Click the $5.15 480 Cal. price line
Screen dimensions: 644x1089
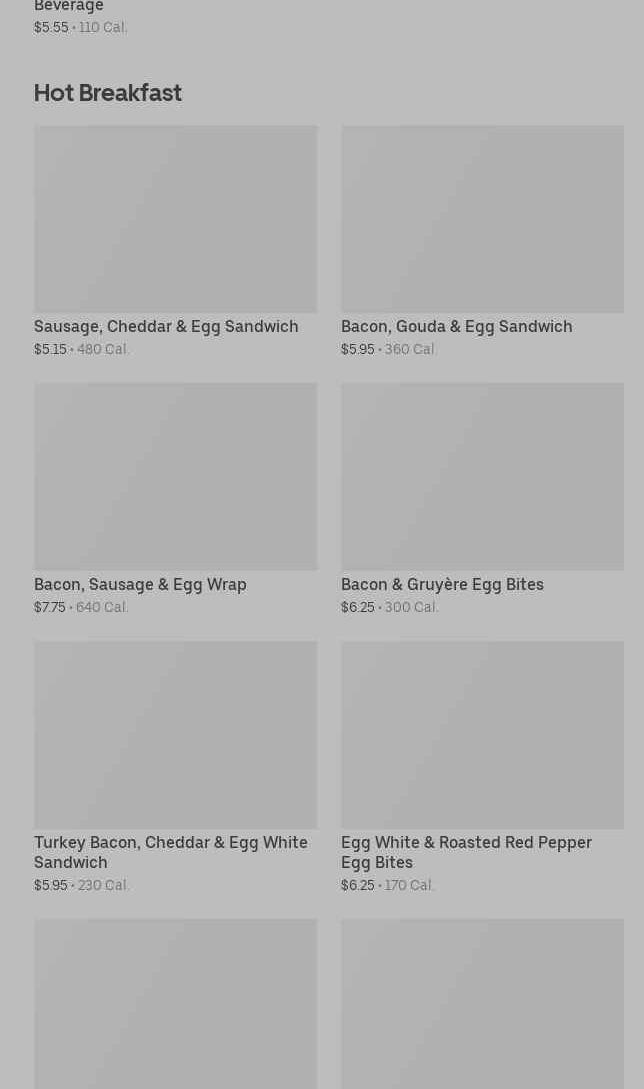pyautogui.click(x=81, y=349)
